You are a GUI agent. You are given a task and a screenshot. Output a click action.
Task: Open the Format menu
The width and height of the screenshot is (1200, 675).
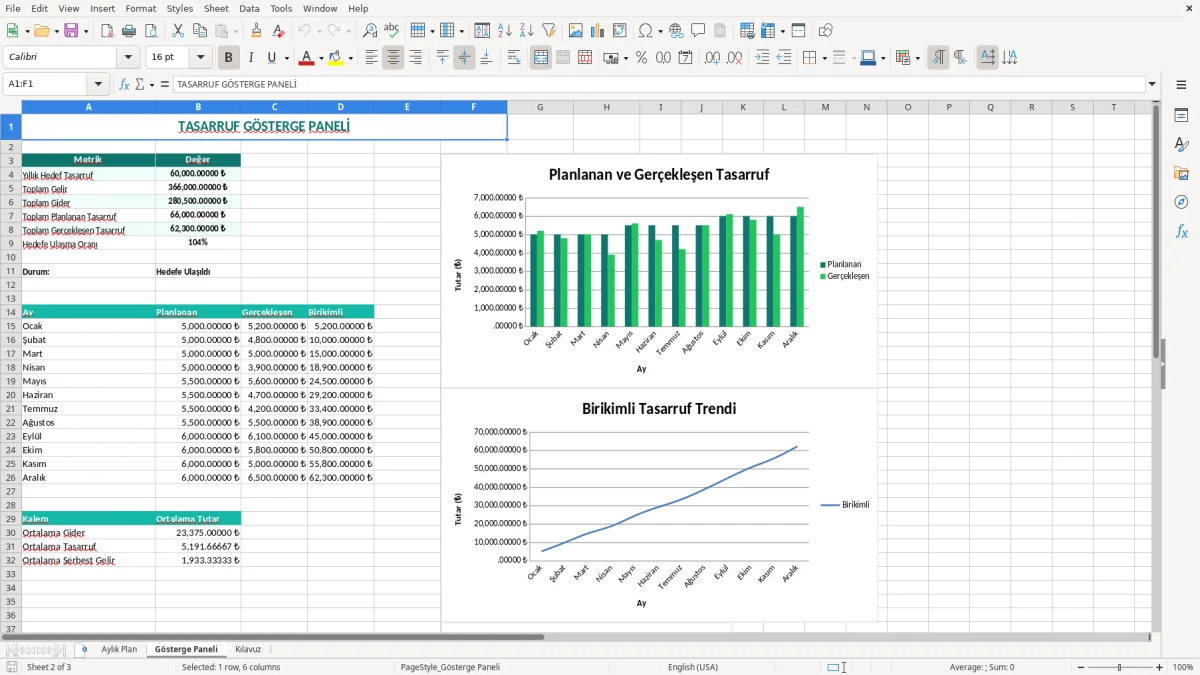(x=141, y=8)
